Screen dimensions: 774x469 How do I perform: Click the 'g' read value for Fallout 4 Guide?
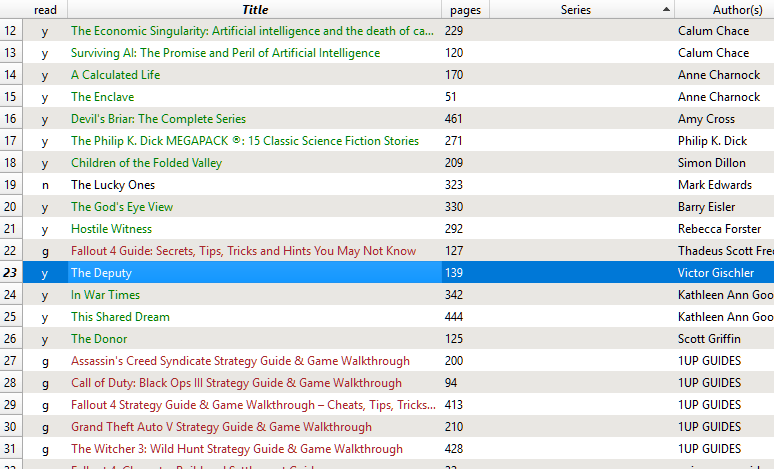tap(45, 252)
